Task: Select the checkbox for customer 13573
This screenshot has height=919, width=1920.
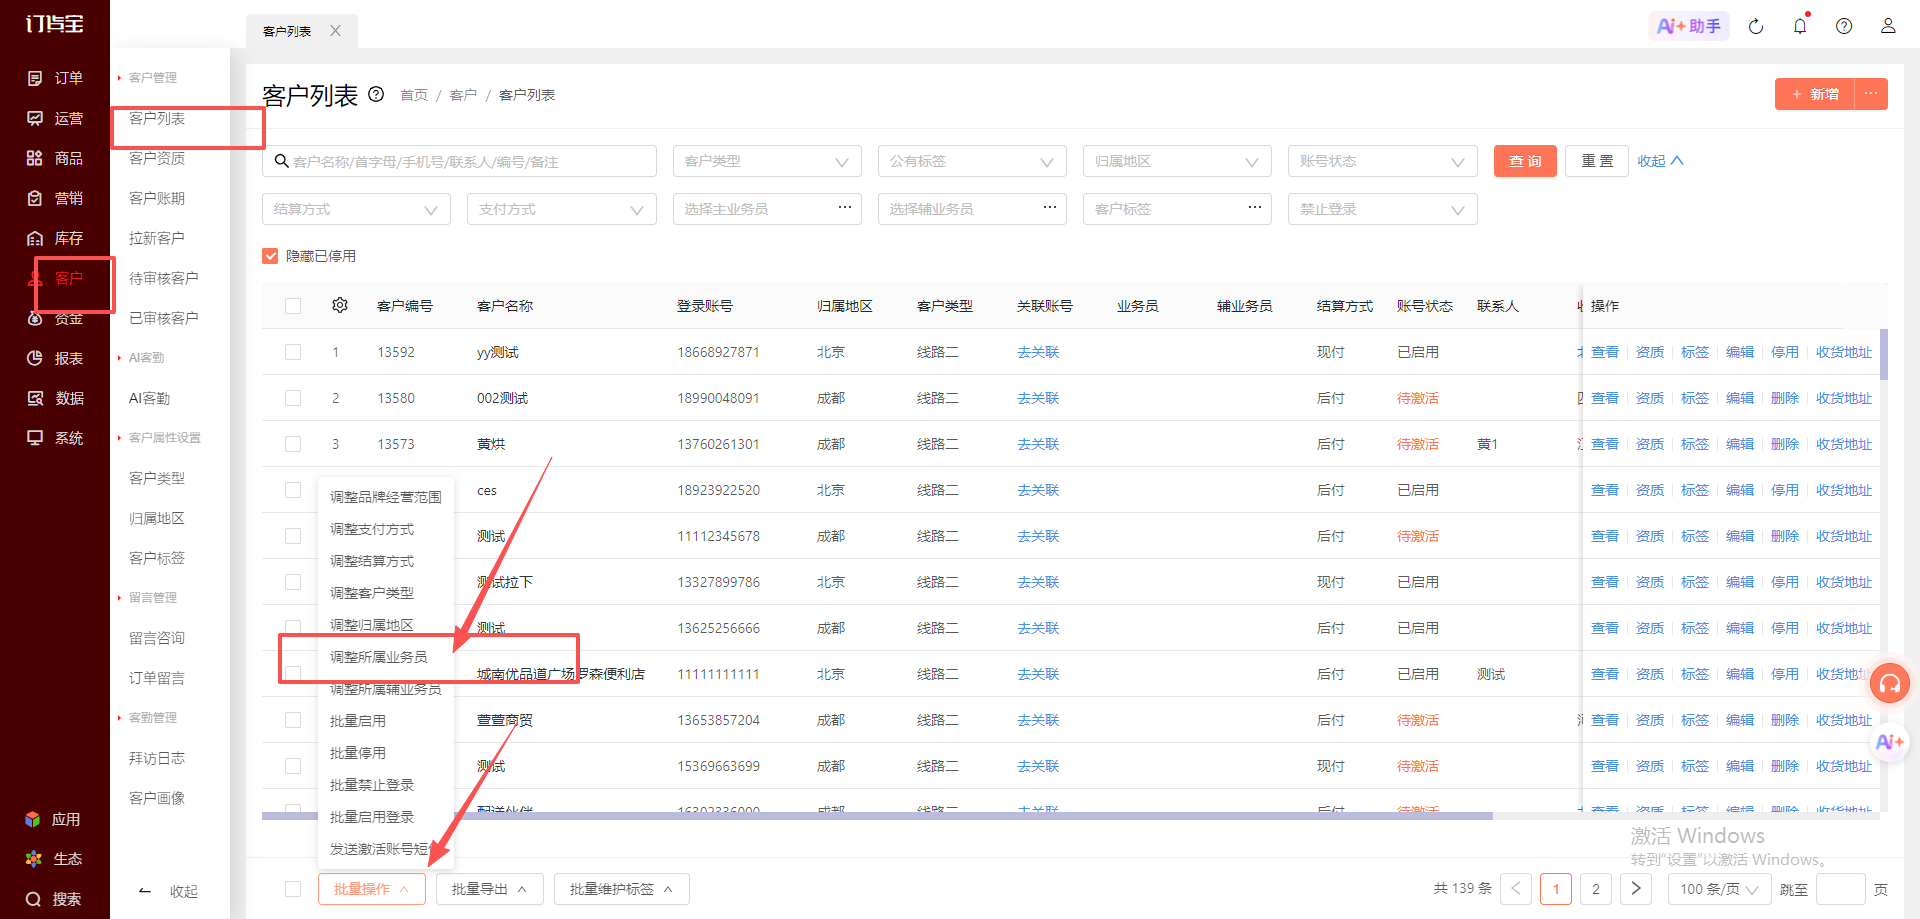Action: (293, 444)
